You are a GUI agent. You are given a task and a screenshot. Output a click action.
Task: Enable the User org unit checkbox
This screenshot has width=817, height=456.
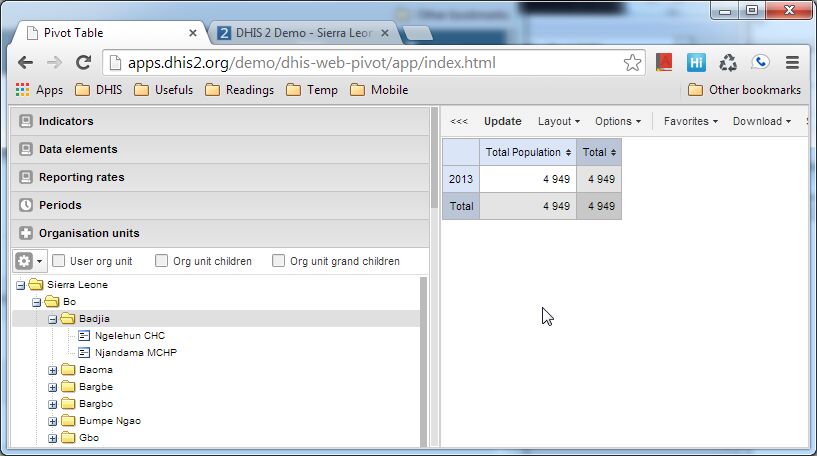coord(58,261)
